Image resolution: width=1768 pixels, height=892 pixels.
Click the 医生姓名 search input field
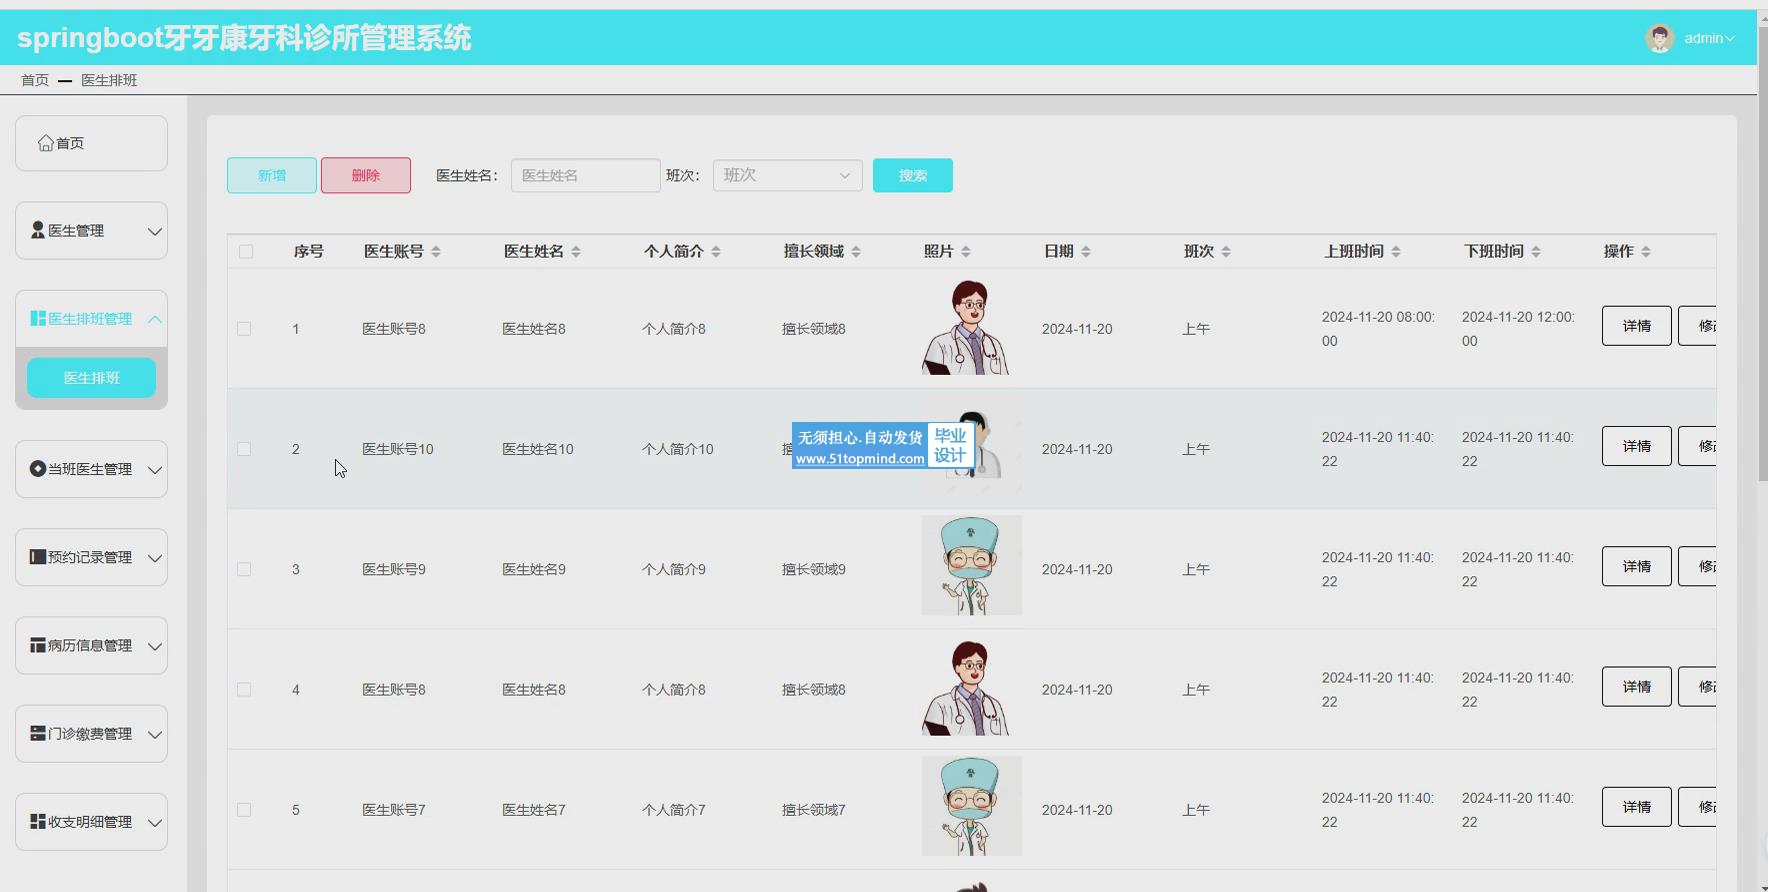point(585,175)
